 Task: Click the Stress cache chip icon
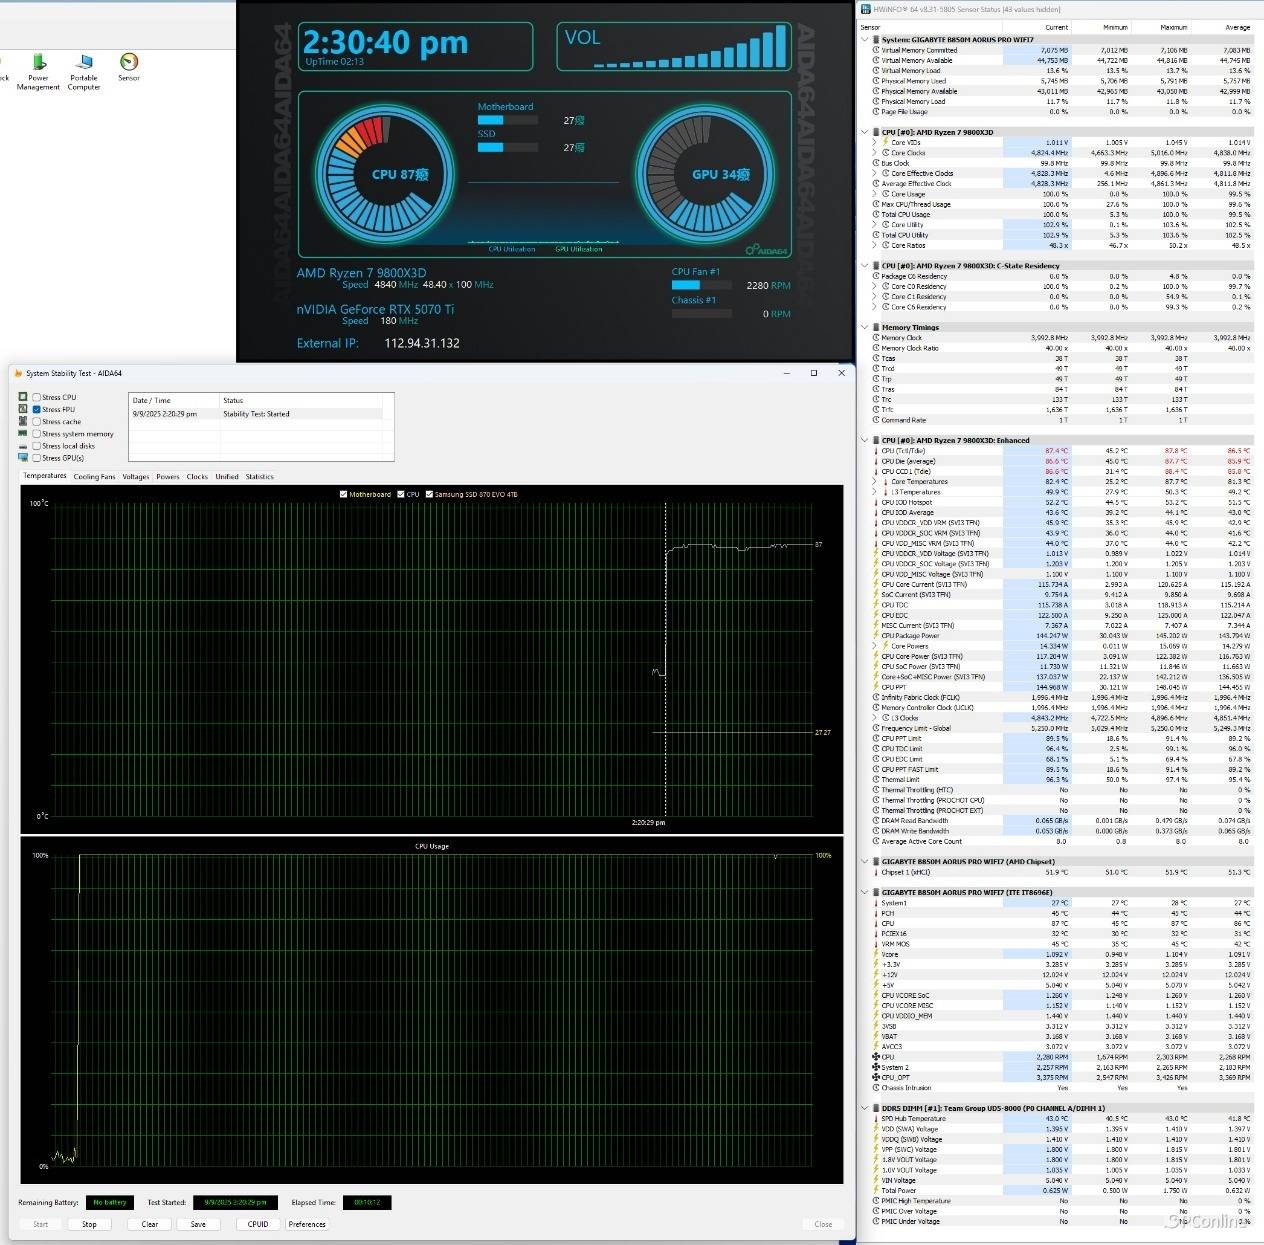[x=23, y=421]
